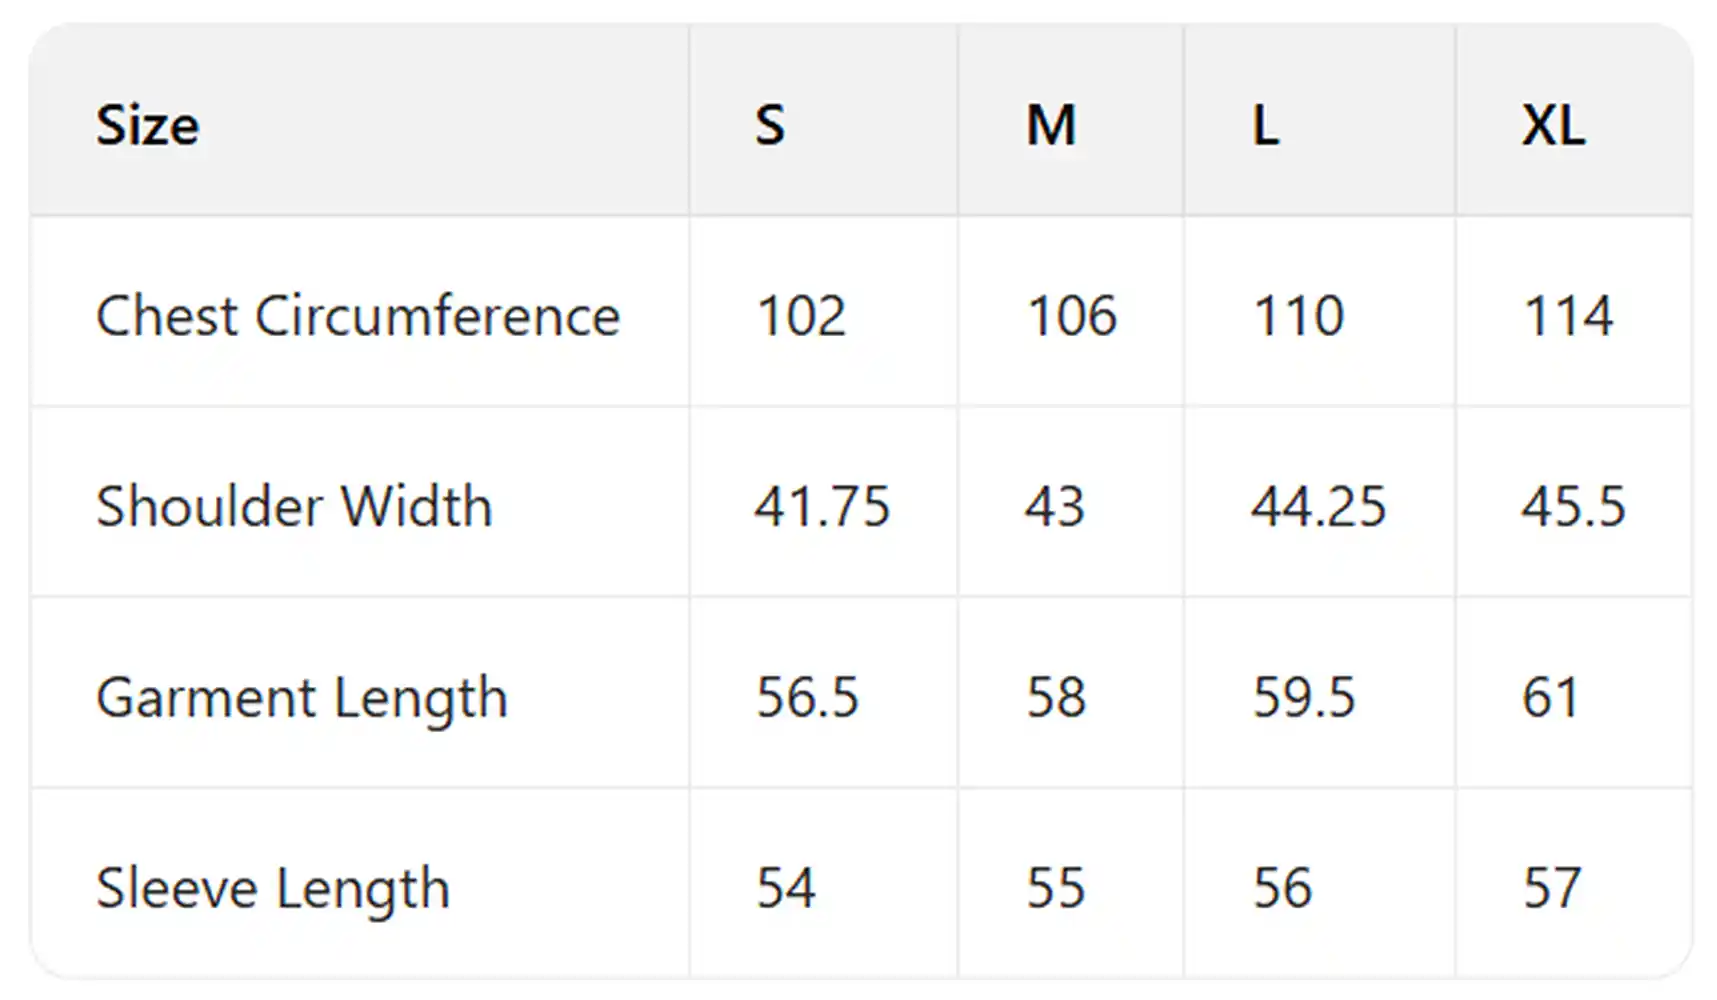This screenshot has height=1000, width=1717.
Task: Click the sleeve length value 54
Action: point(786,888)
